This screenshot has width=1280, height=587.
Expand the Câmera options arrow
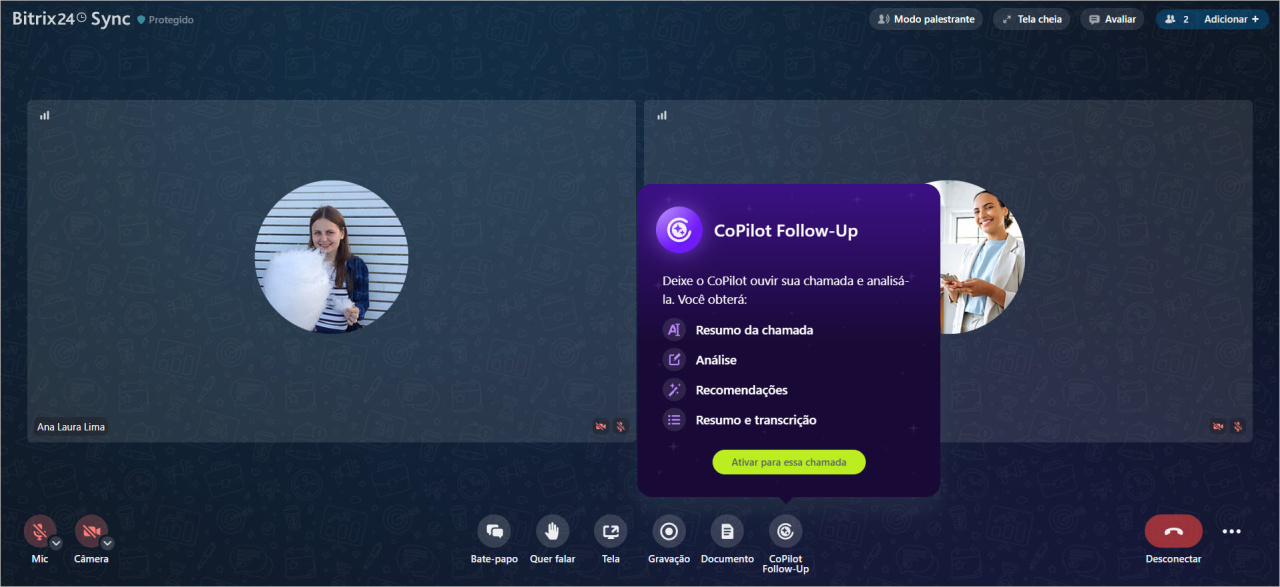[107, 543]
